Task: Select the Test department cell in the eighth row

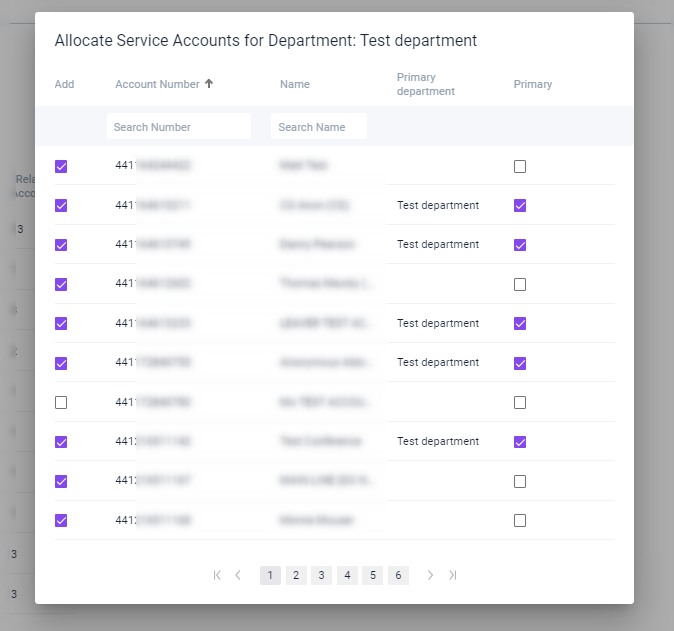Action: [x=438, y=441]
